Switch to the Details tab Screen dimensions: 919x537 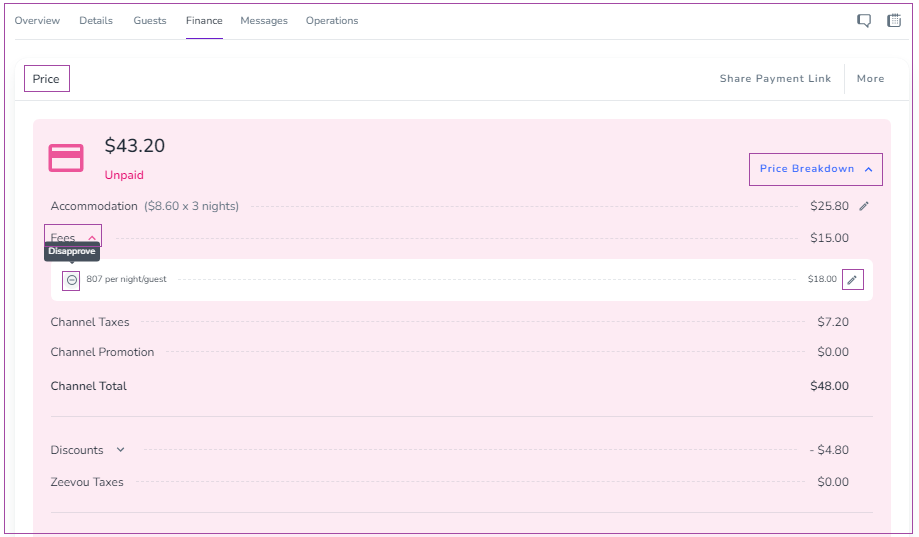96,21
